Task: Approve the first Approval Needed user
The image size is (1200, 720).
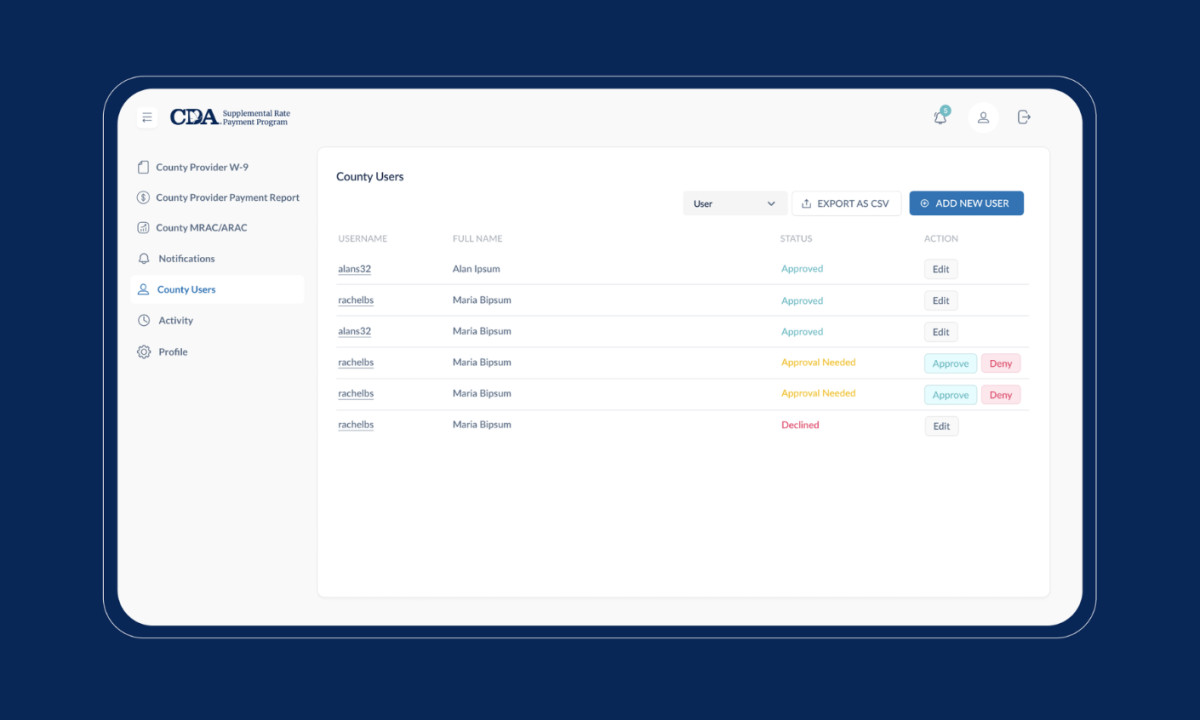Action: (x=950, y=363)
